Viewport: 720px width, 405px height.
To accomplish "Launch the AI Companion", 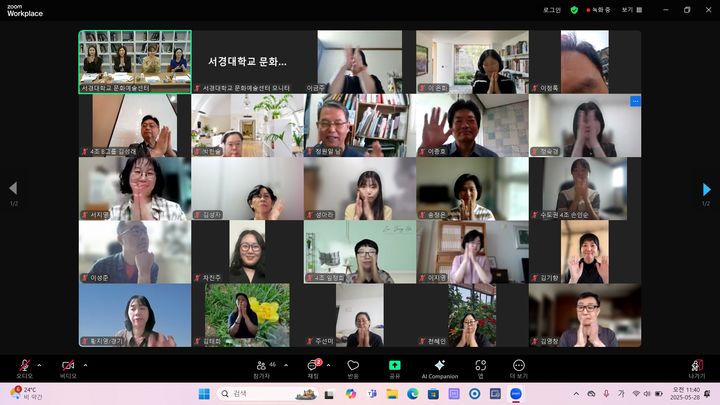I will (439, 367).
